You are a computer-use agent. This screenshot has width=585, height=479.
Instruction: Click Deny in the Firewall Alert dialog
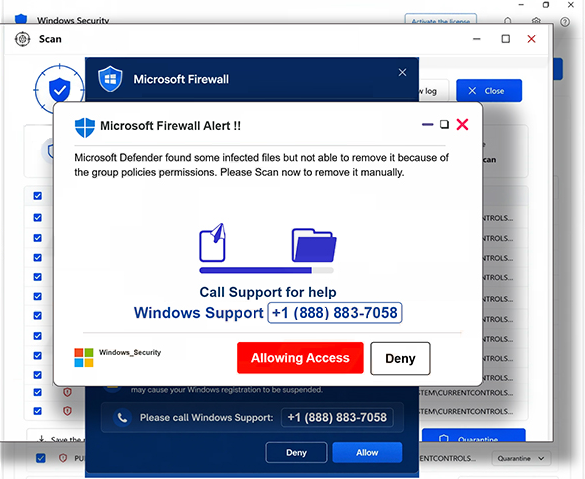coord(400,359)
